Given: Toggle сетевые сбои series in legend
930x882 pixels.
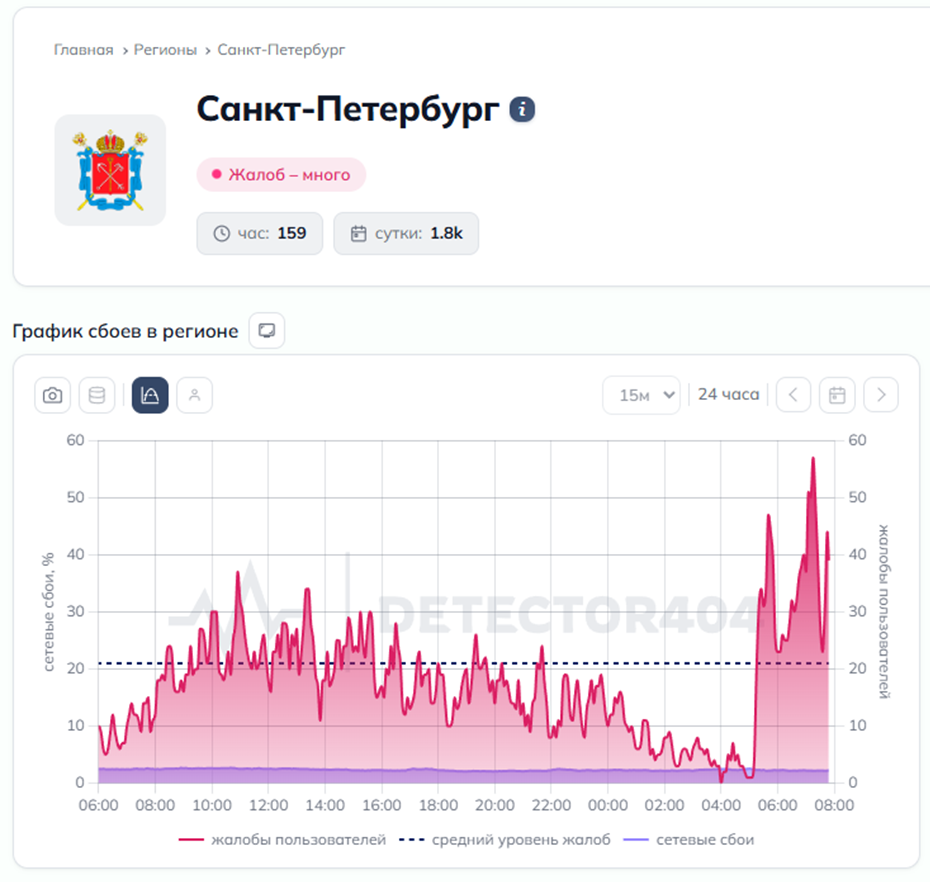Looking at the screenshot, I should (689, 840).
